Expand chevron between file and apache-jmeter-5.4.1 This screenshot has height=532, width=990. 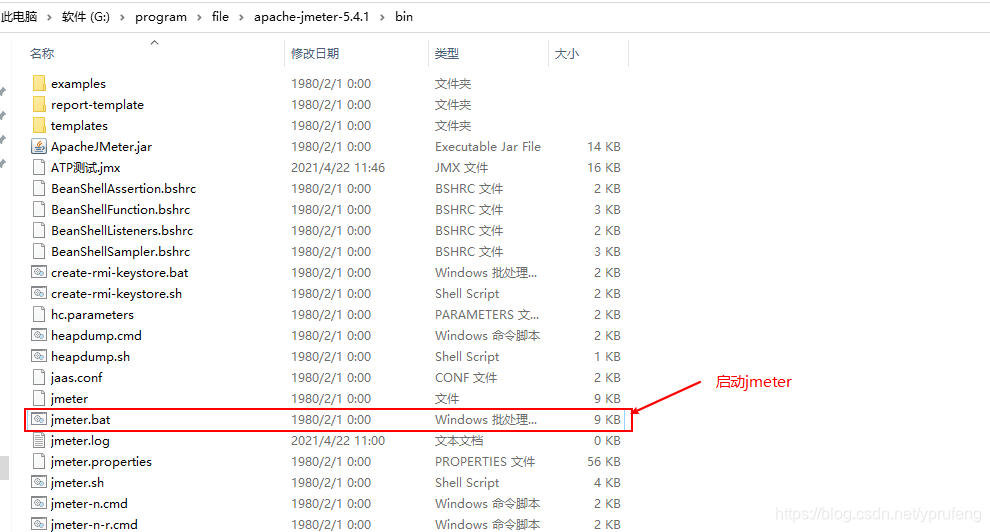(241, 17)
